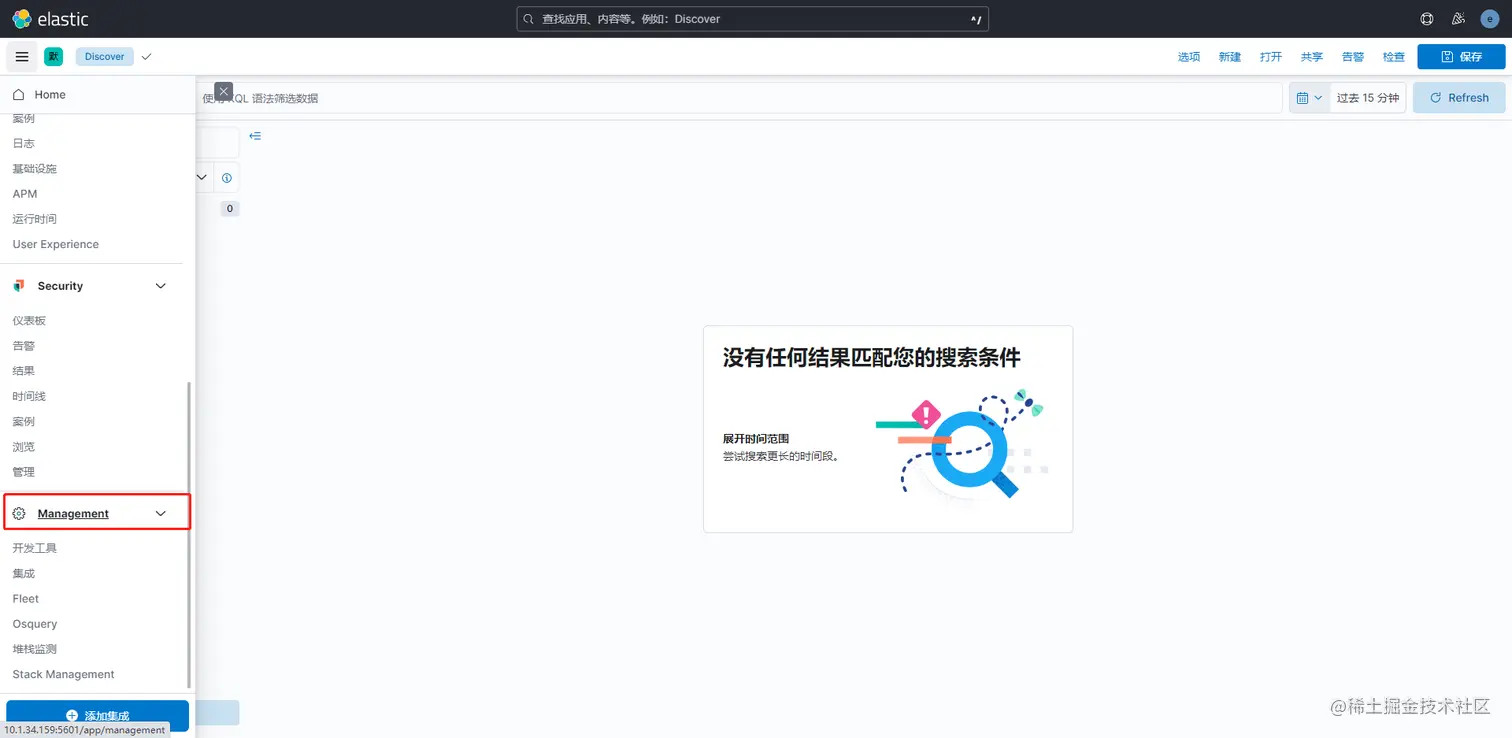The width and height of the screenshot is (1512, 738).
Task: Open the time range dropdown chevron
Action: click(1320, 97)
